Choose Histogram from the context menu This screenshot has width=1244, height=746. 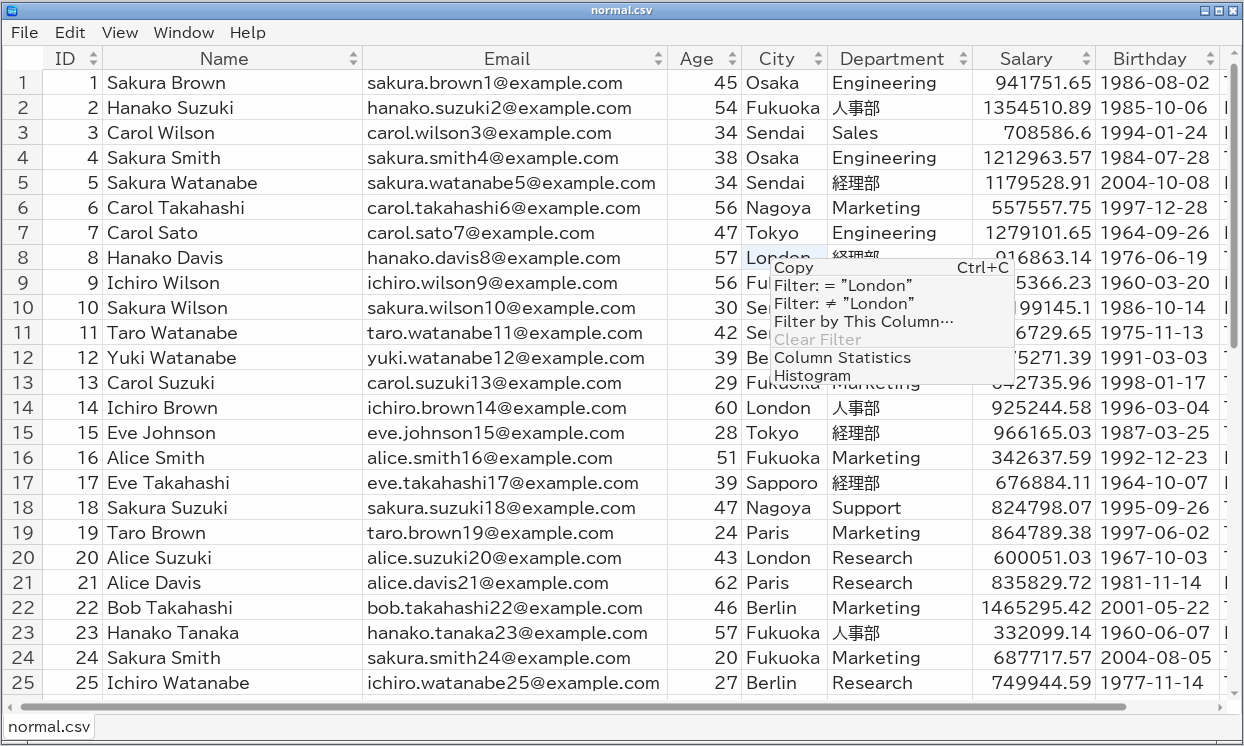point(892,376)
